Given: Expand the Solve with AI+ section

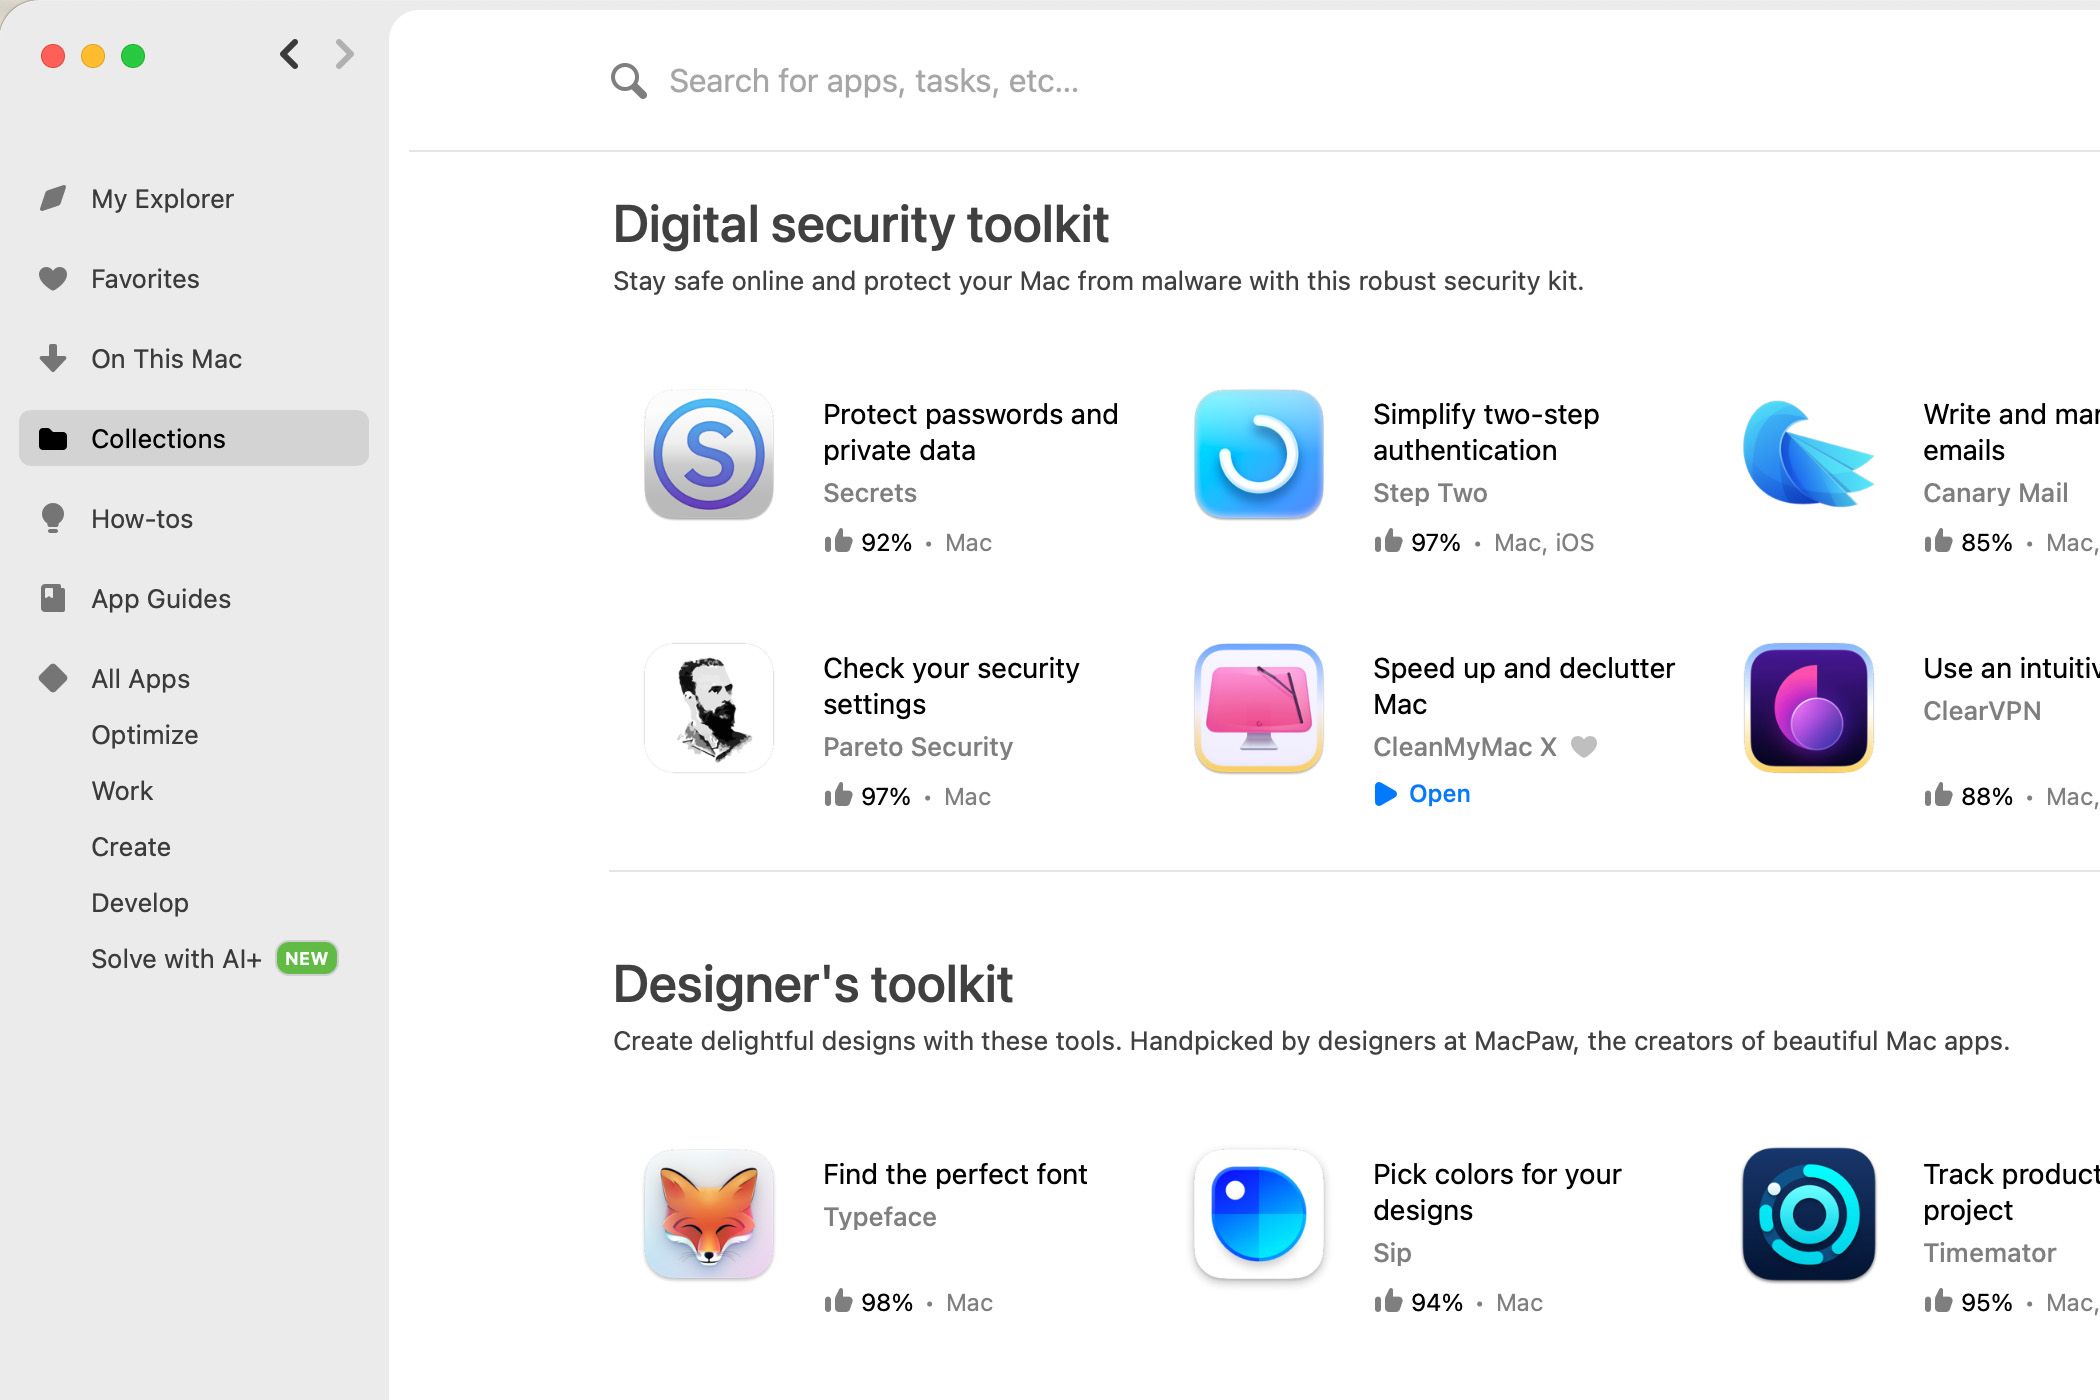Looking at the screenshot, I should [177, 958].
